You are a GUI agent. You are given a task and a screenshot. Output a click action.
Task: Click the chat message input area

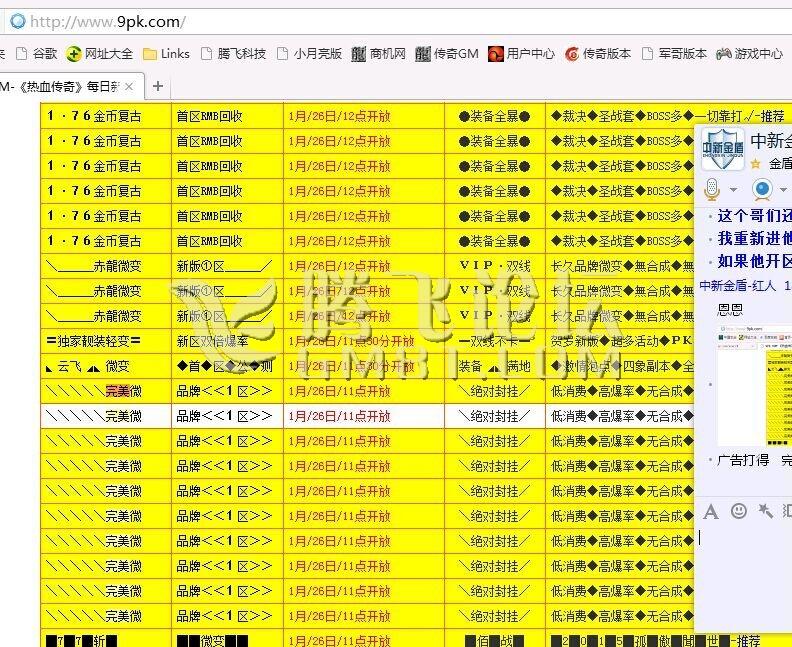pos(744,576)
